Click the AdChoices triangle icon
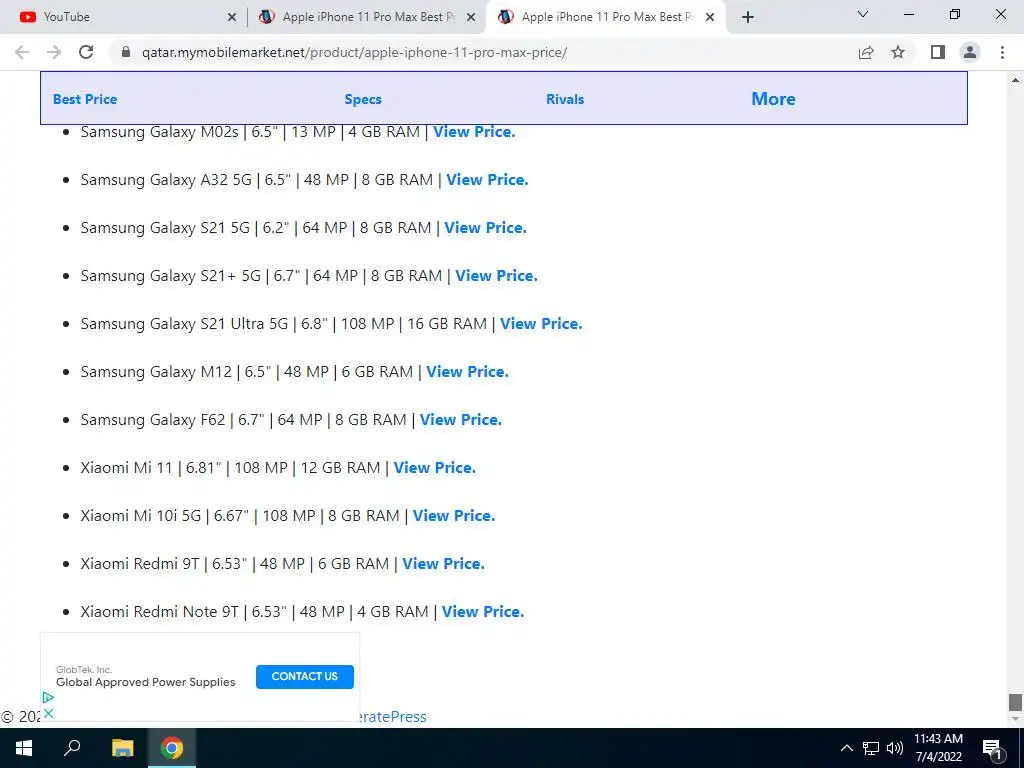 click(x=48, y=697)
